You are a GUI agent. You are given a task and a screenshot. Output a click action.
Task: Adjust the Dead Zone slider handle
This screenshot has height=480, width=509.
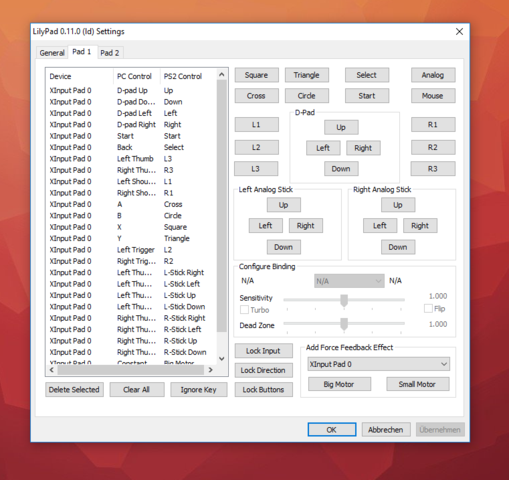[x=344, y=324]
